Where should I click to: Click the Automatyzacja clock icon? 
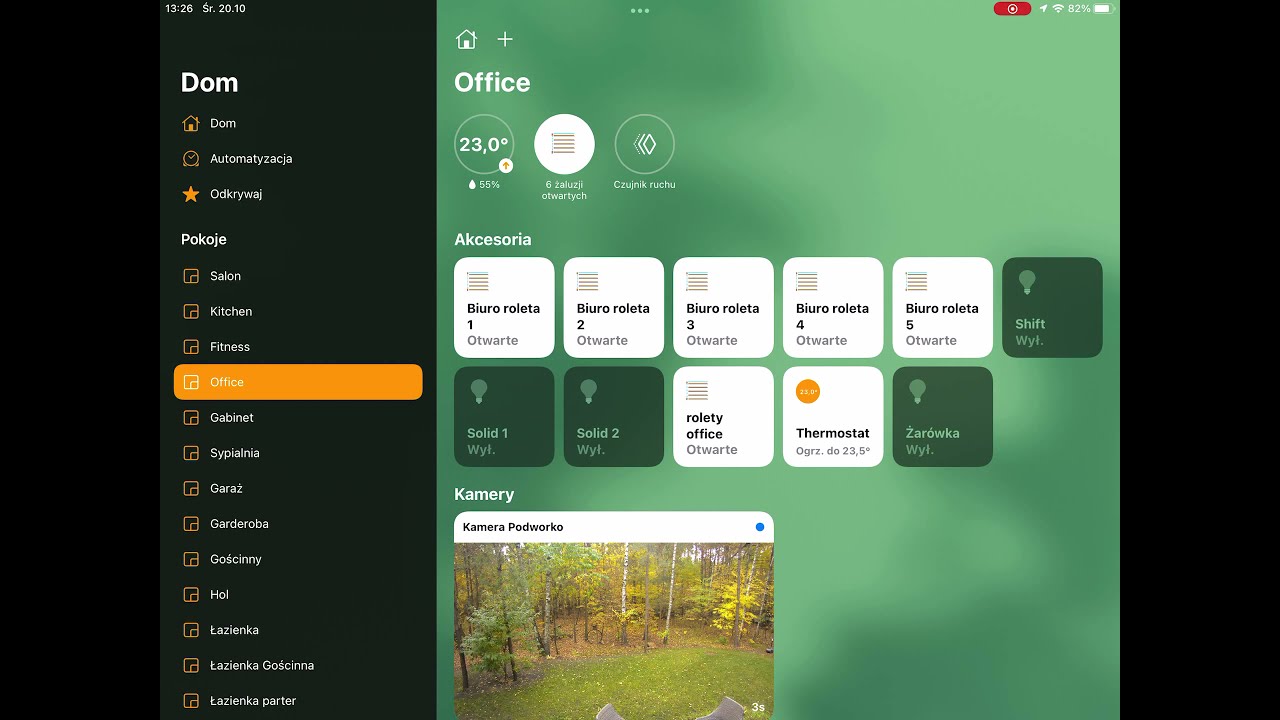(x=191, y=158)
